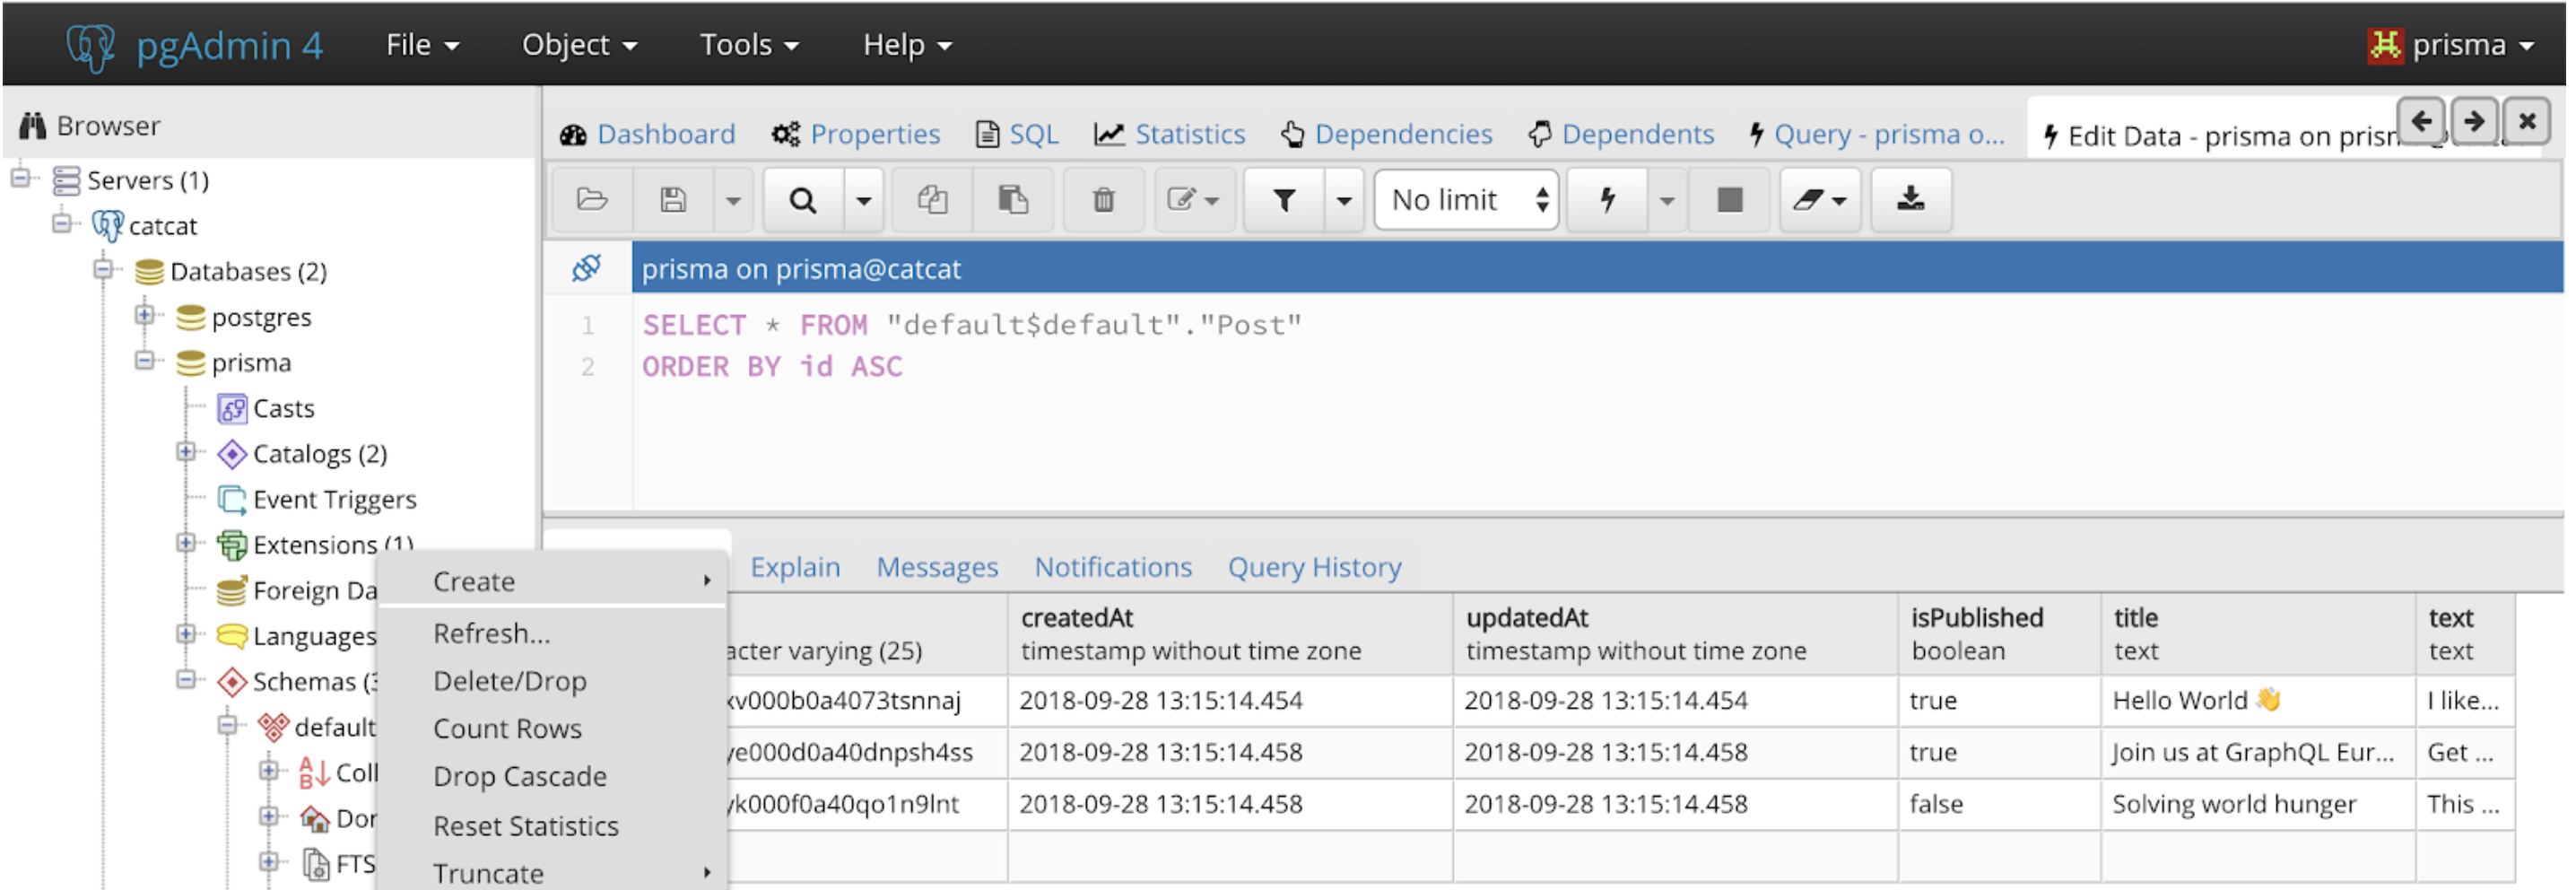Switch to the Properties tab
Screen dimensions: 2576x890
pyautogui.click(x=856, y=134)
